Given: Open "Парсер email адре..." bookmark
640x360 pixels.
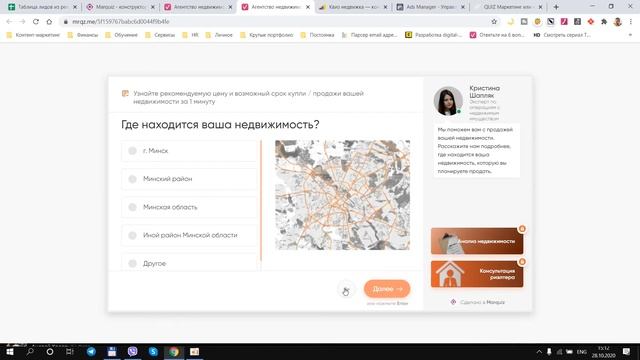Looking at the screenshot, I should point(369,35).
